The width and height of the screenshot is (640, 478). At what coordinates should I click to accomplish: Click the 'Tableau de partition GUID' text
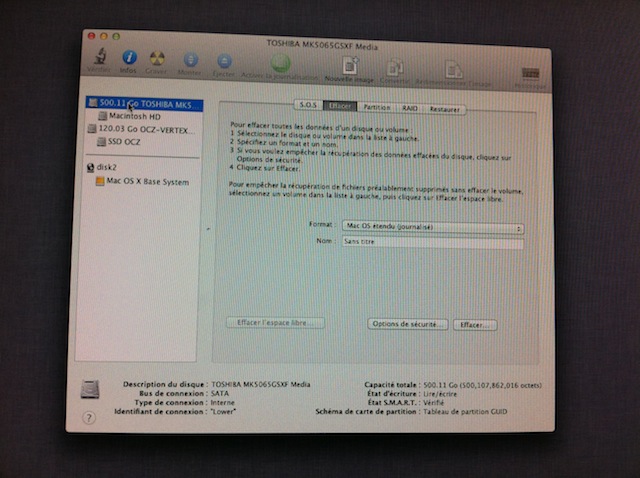tap(465, 412)
